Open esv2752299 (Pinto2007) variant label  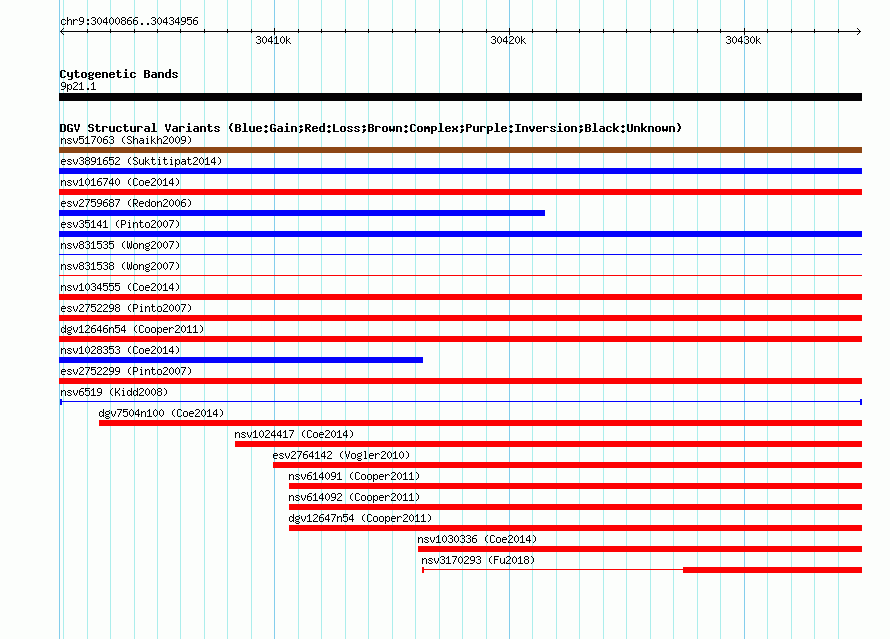click(126, 371)
